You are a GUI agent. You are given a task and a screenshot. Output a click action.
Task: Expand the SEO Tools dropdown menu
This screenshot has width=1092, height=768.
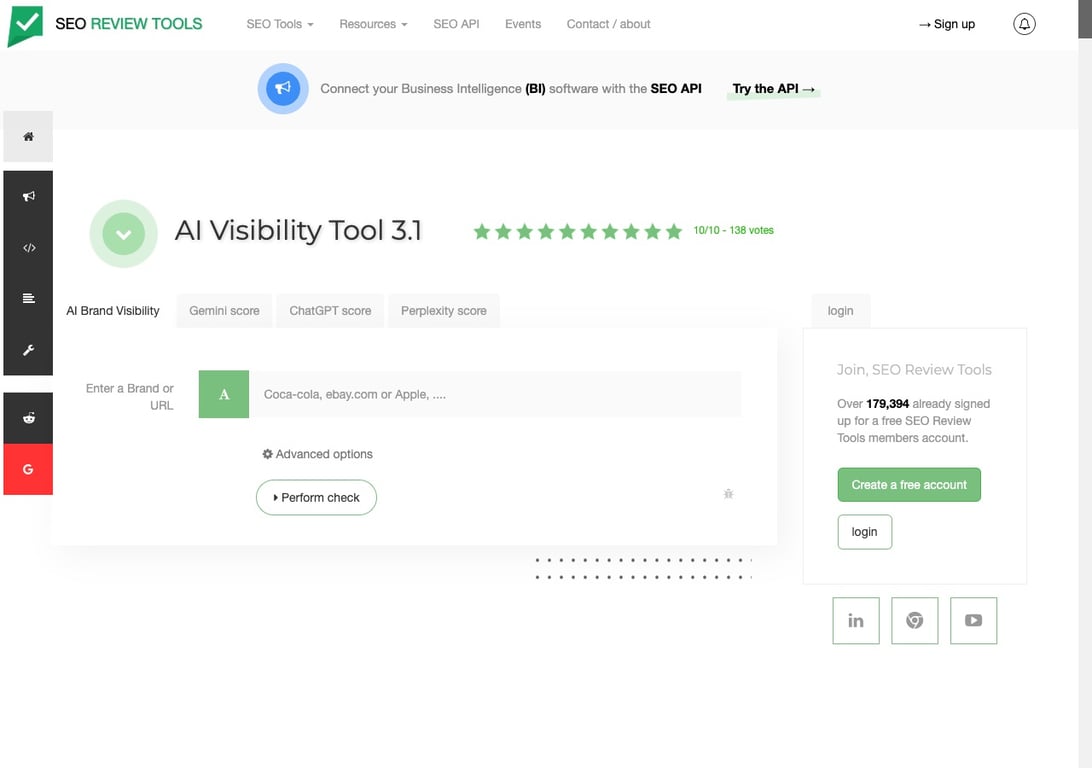280,24
